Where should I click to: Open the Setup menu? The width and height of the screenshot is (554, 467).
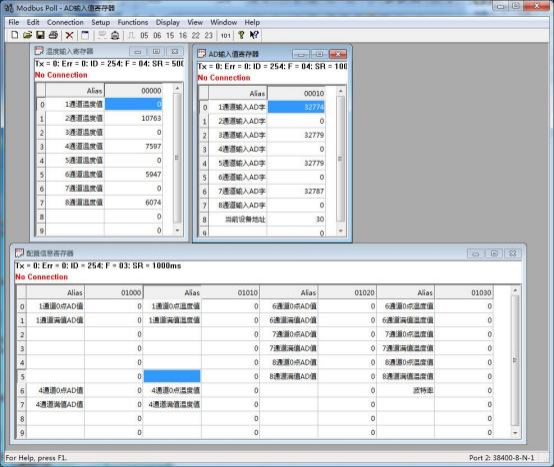coord(101,22)
